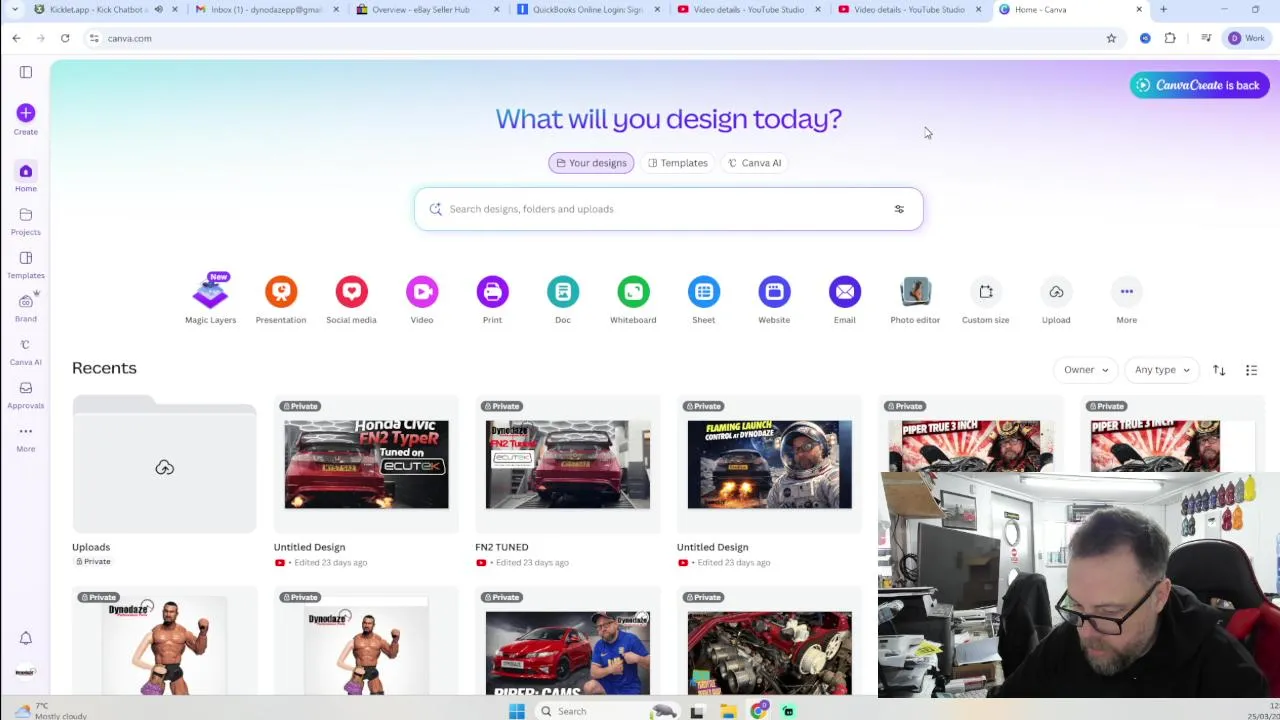Image resolution: width=1280 pixels, height=720 pixels.
Task: Open Approvals in the sidebar
Action: 26,394
